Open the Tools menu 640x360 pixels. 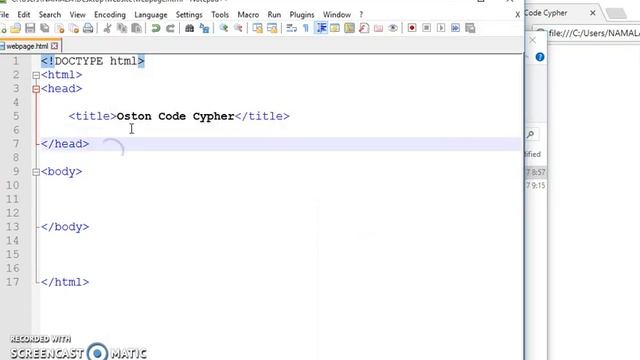(x=220, y=15)
